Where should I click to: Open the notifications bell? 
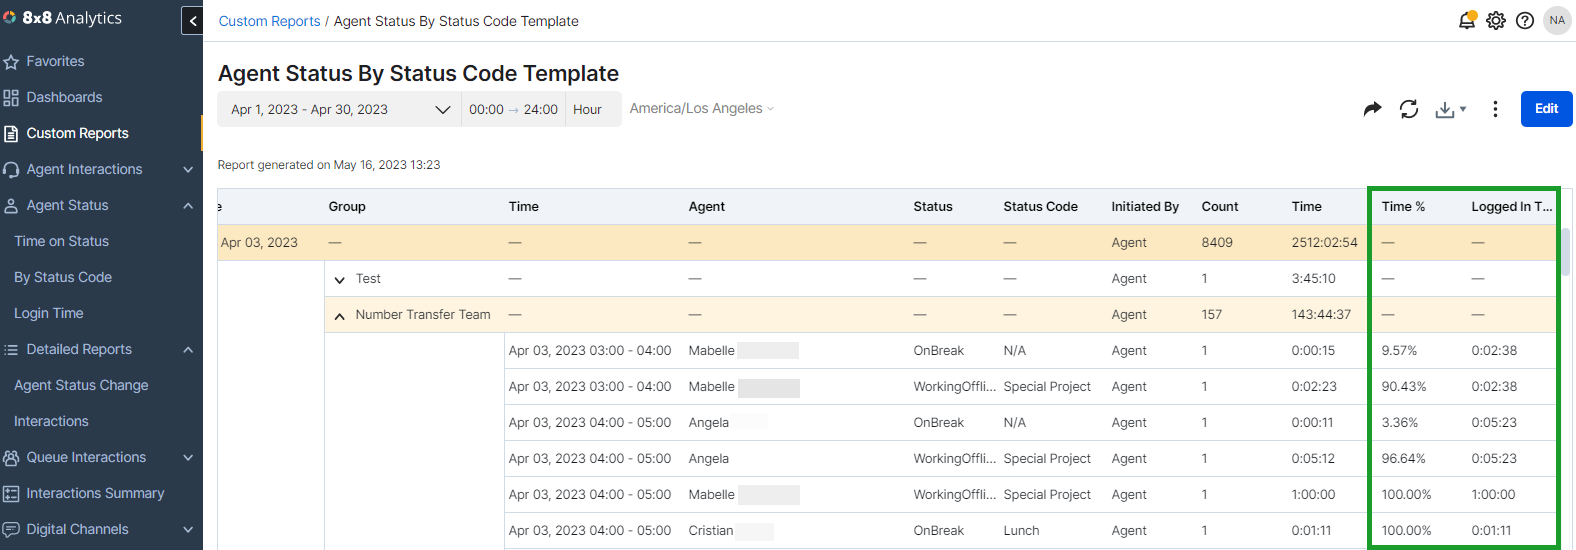pyautogui.click(x=1467, y=20)
